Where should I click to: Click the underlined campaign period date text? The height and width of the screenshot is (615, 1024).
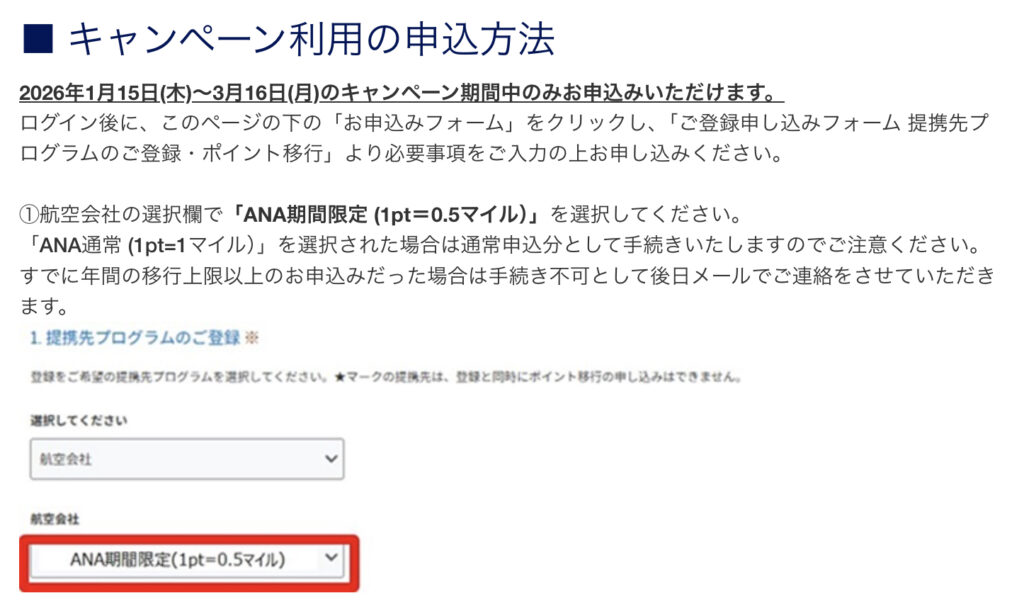click(400, 93)
